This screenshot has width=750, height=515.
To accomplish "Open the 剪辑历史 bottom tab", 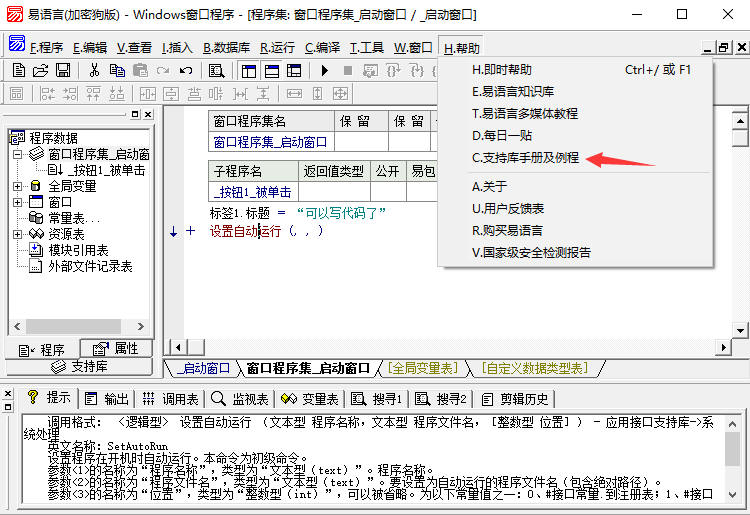I will pyautogui.click(x=515, y=399).
